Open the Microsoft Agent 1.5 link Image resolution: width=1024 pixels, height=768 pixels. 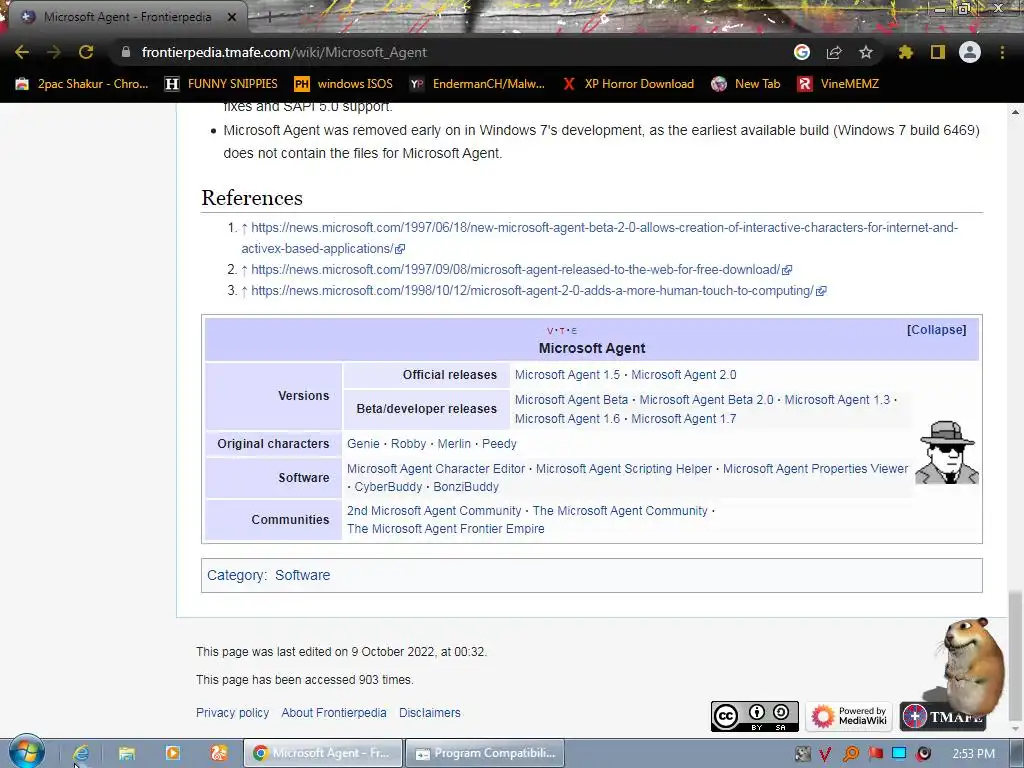pos(567,375)
